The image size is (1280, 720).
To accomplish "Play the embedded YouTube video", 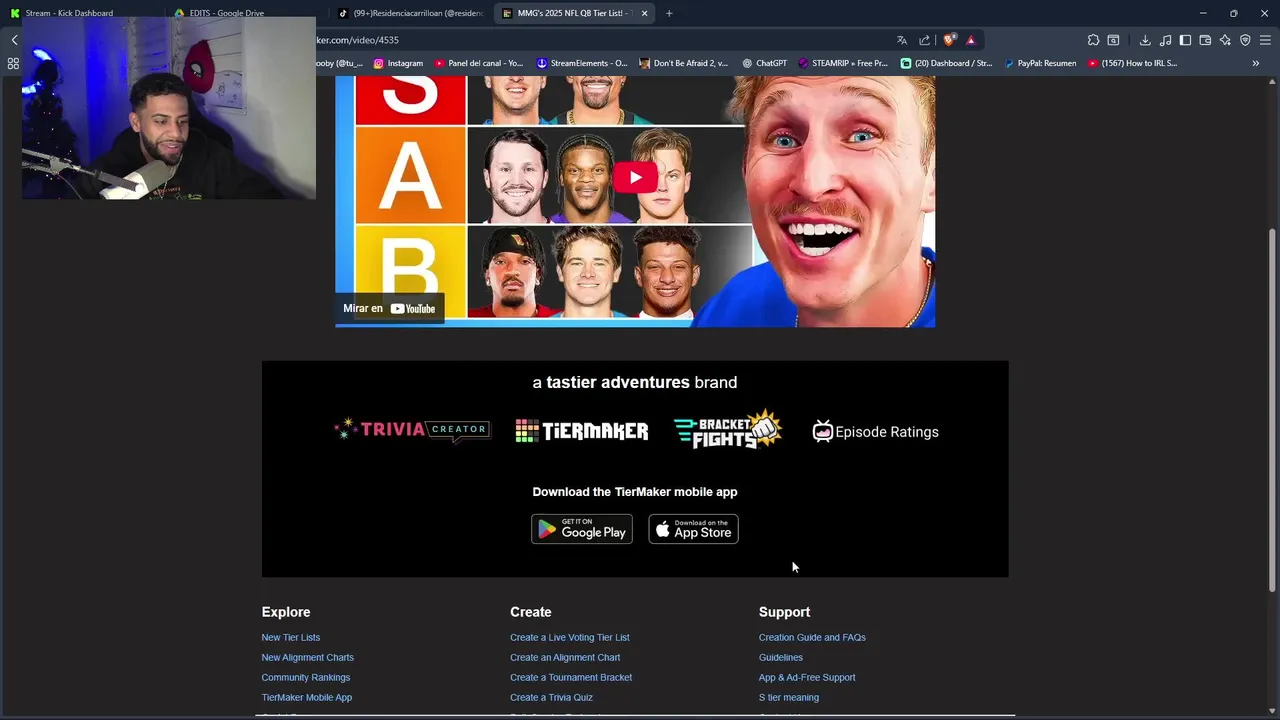I will (x=635, y=177).
